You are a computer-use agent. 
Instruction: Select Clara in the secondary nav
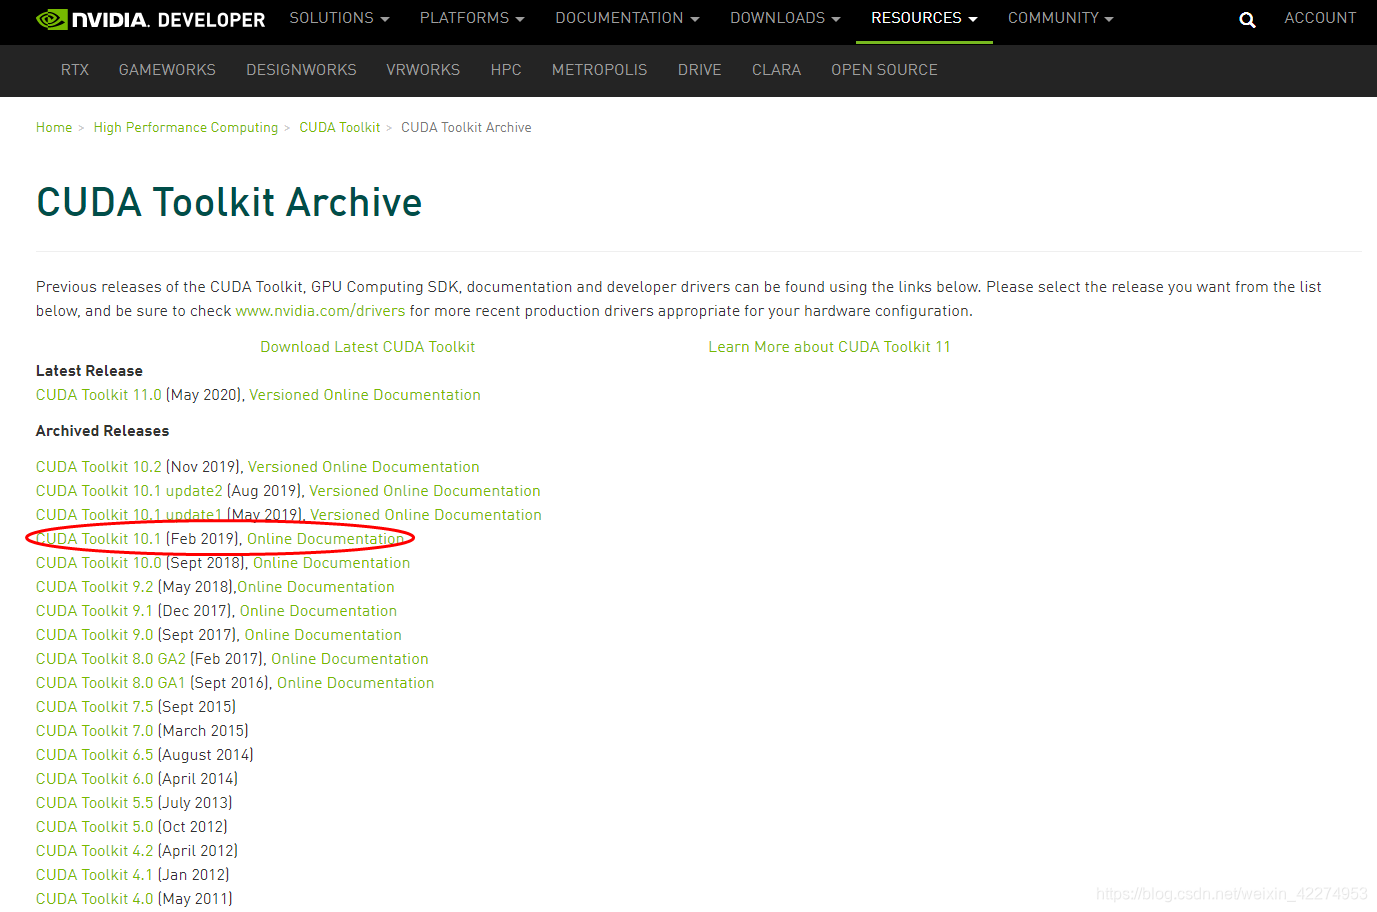click(x=777, y=70)
